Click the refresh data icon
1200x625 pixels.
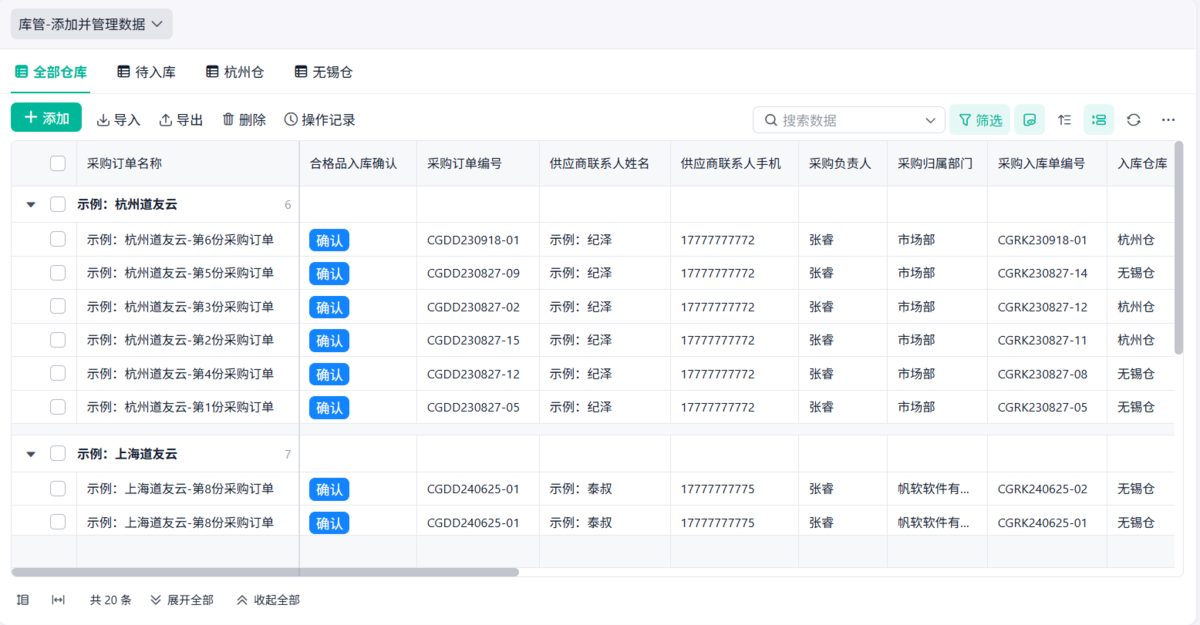pos(1133,120)
